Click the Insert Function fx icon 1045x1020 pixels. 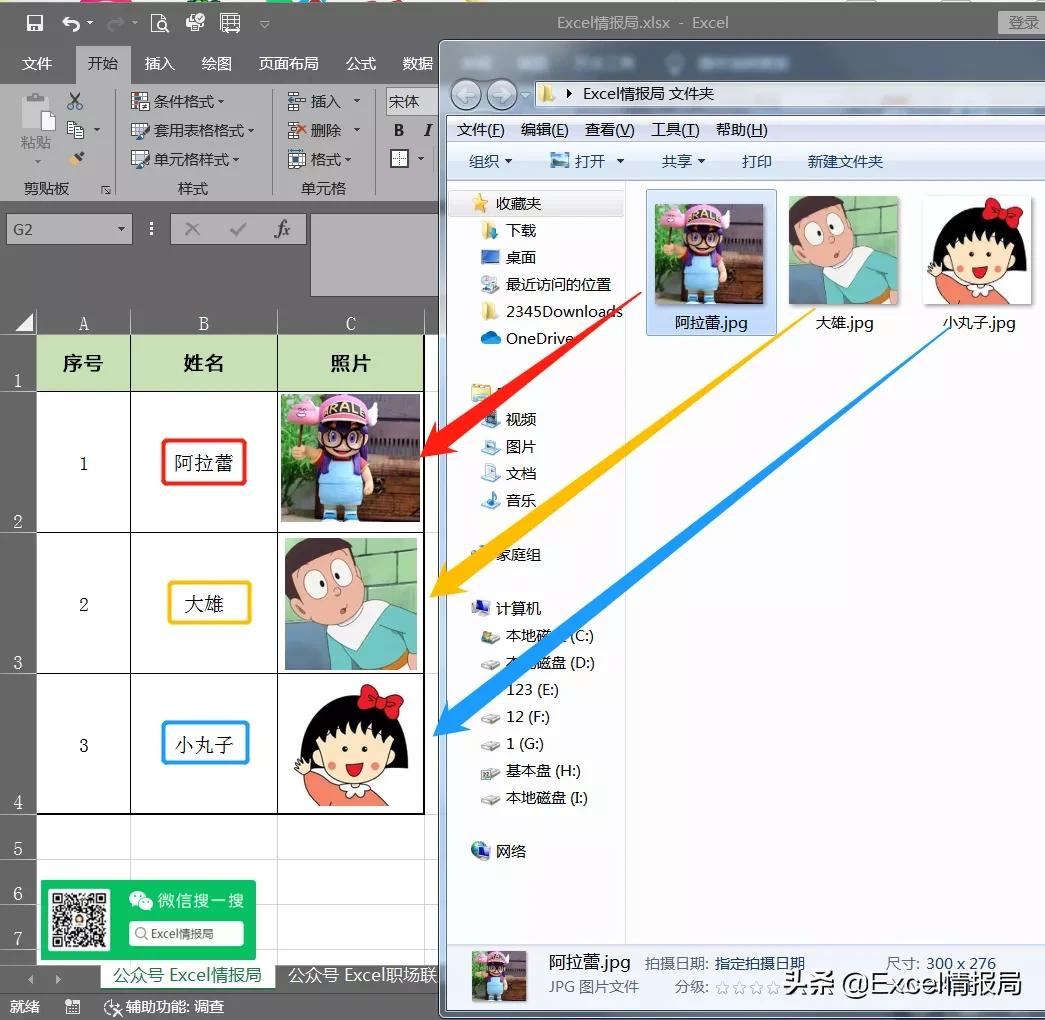[282, 229]
